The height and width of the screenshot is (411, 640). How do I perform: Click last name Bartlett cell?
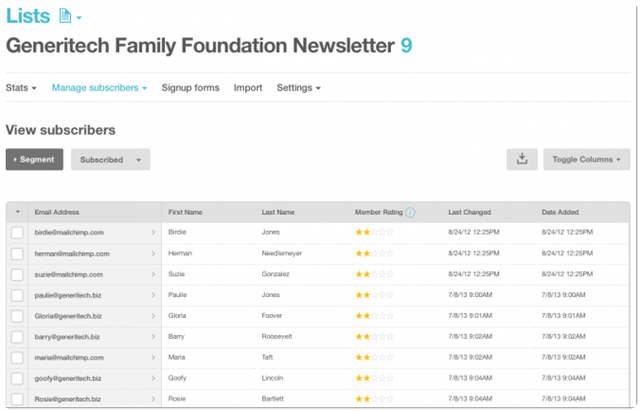273,399
